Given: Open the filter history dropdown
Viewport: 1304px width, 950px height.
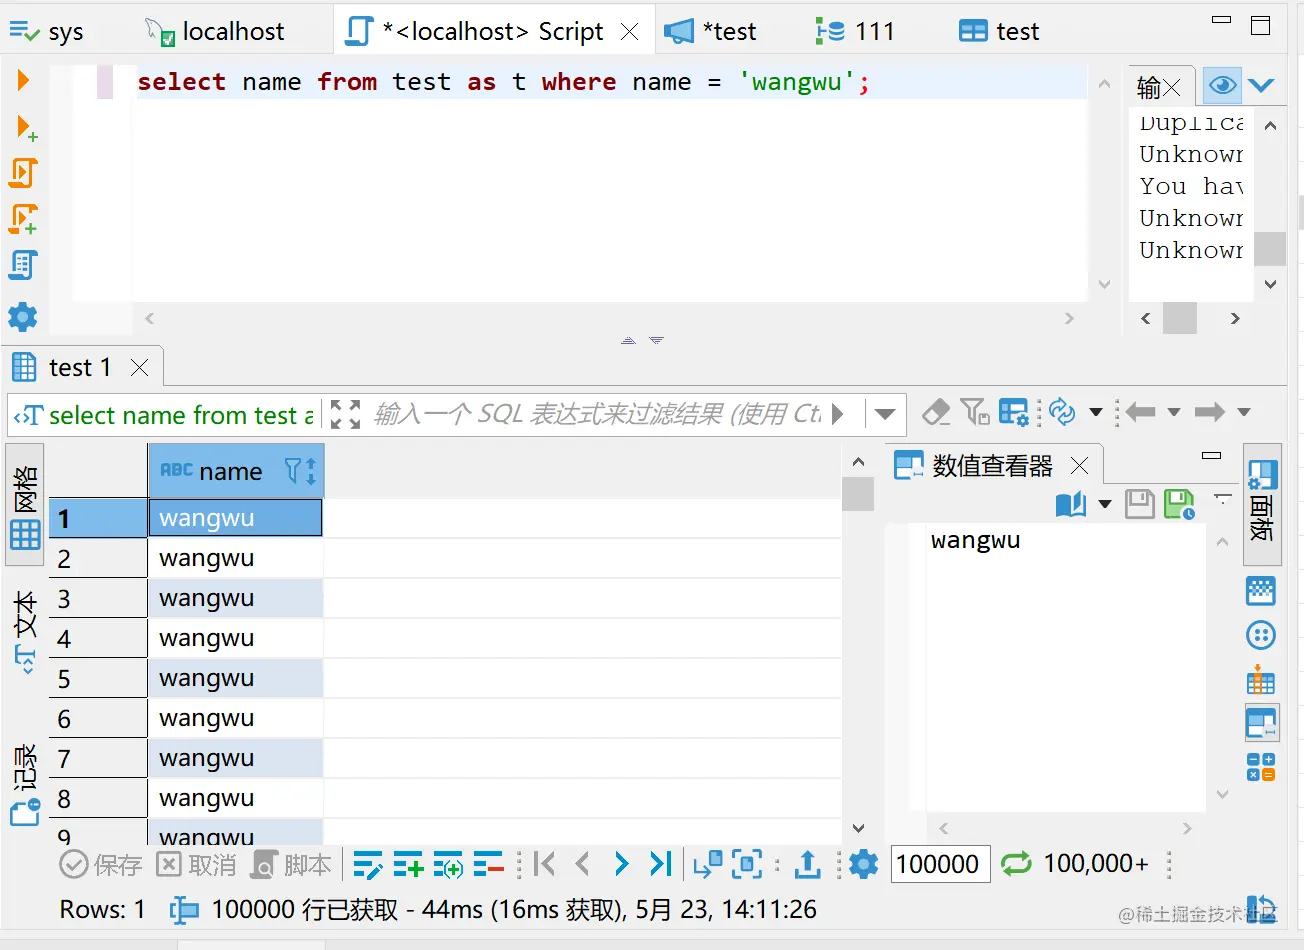Looking at the screenshot, I should [884, 414].
